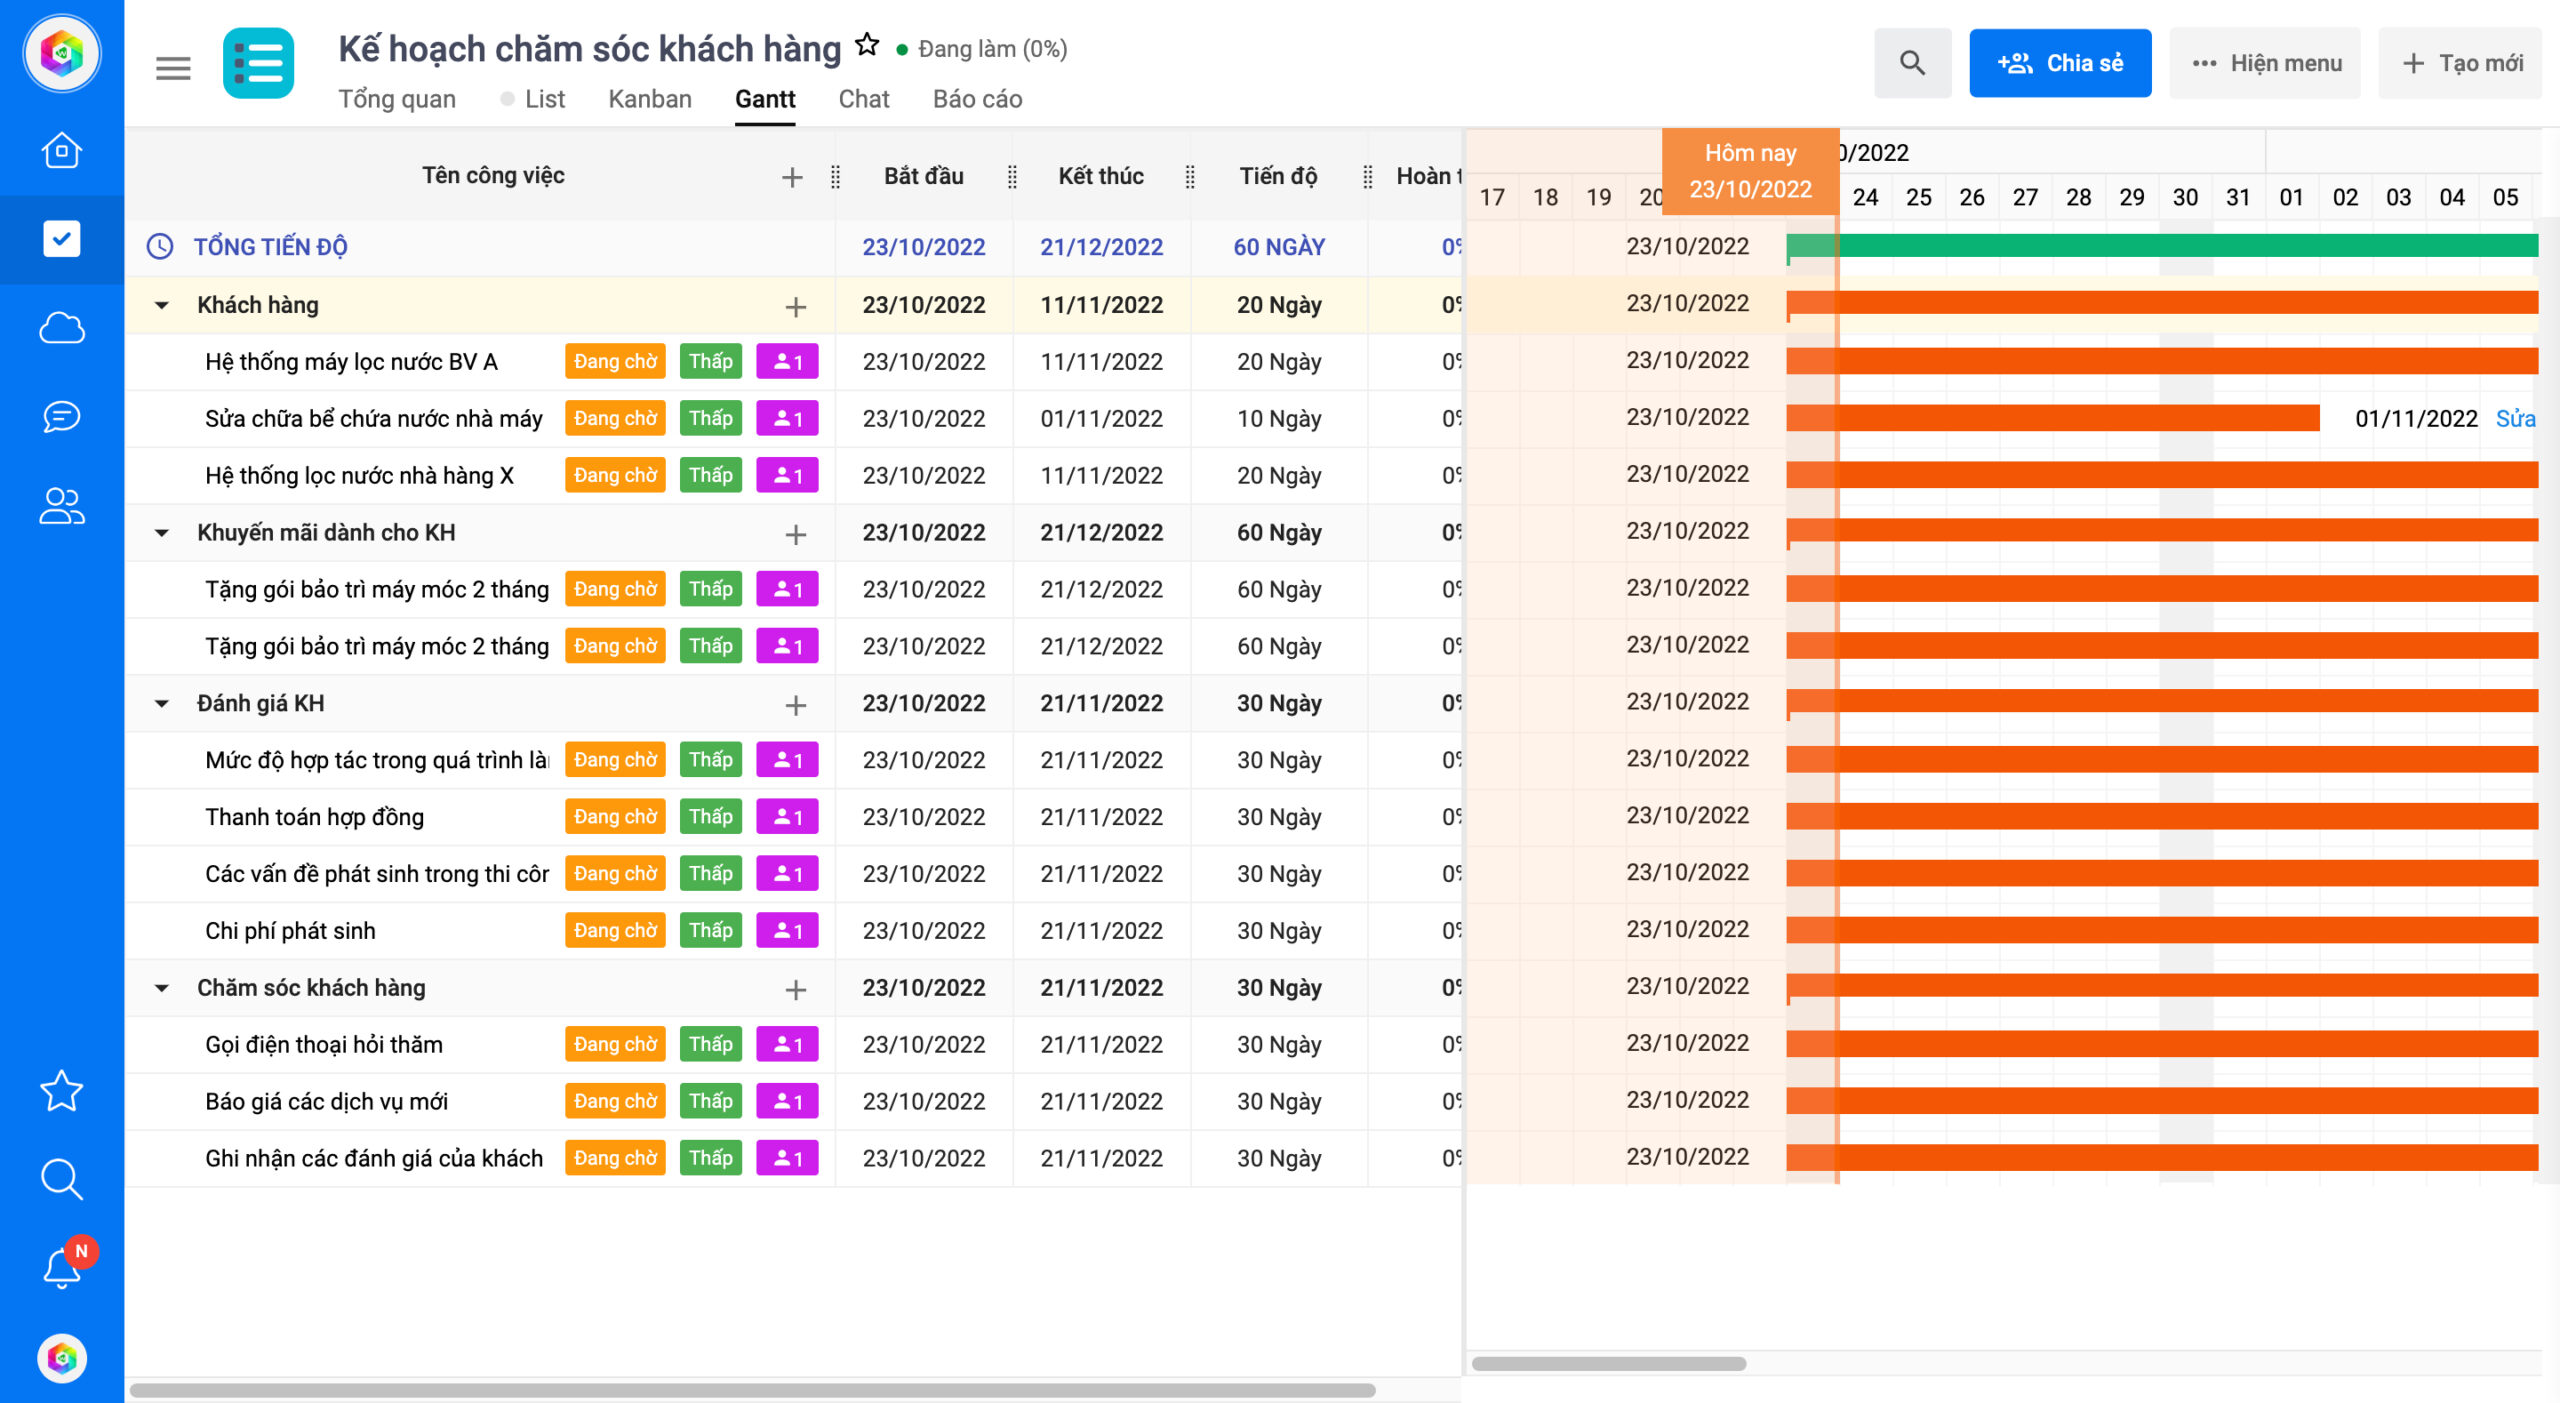The height and width of the screenshot is (1403, 2560).
Task: Click assignee badge for Thanh toán hợp đồng
Action: click(787, 817)
